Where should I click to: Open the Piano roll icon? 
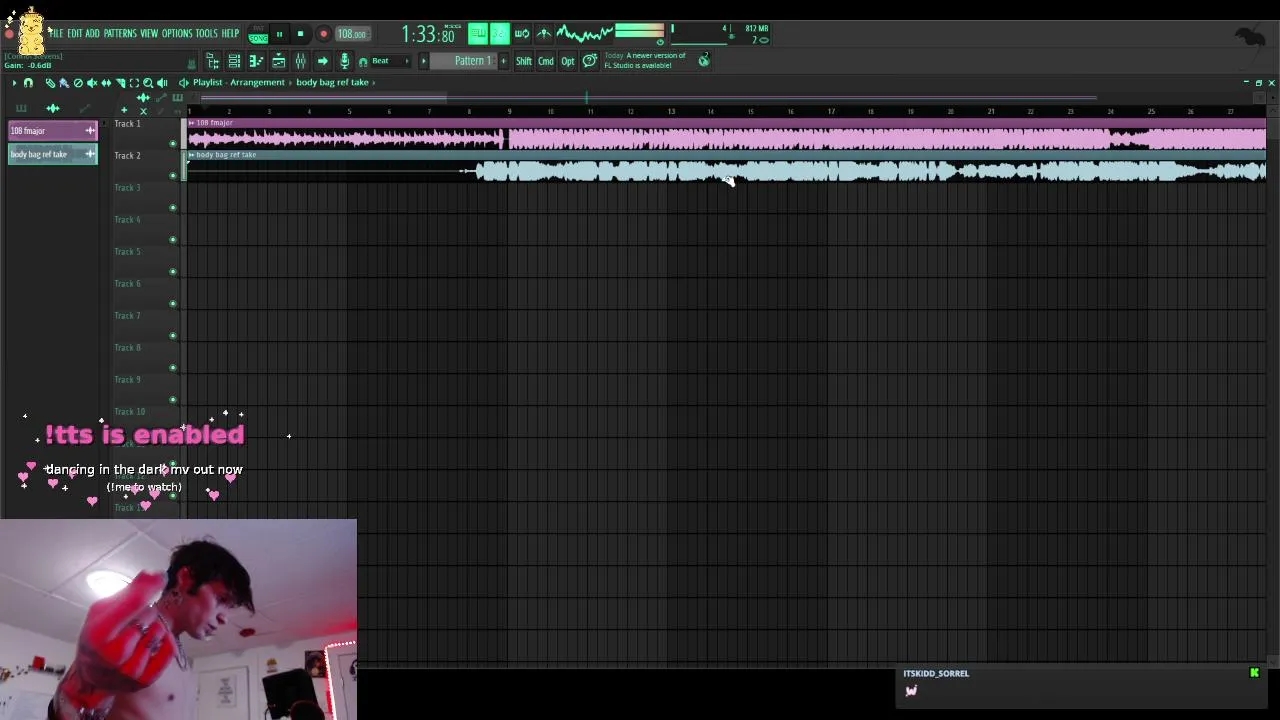(256, 61)
